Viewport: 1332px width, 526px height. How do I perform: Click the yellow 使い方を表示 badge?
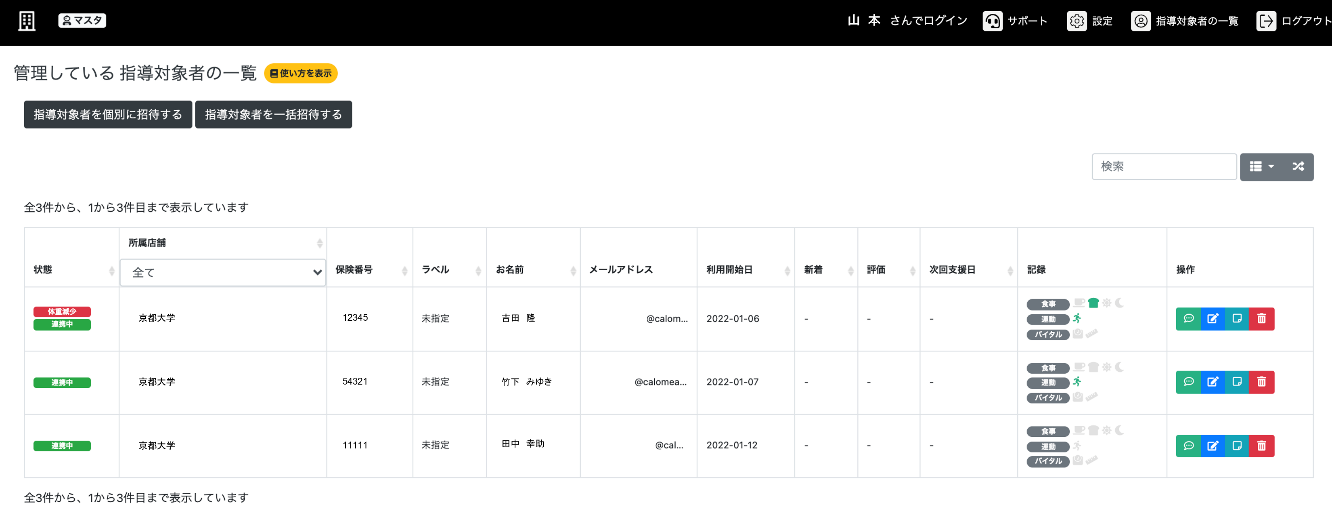pos(301,73)
